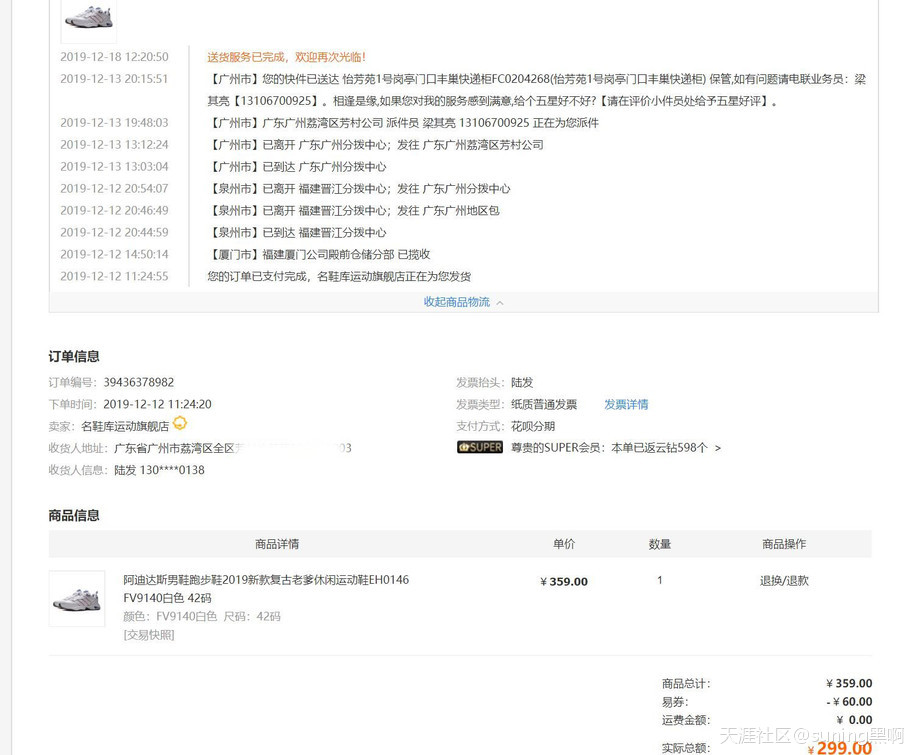The width and height of the screenshot is (912, 755).
Task: Click the SUPER member badge icon
Action: pos(480,447)
